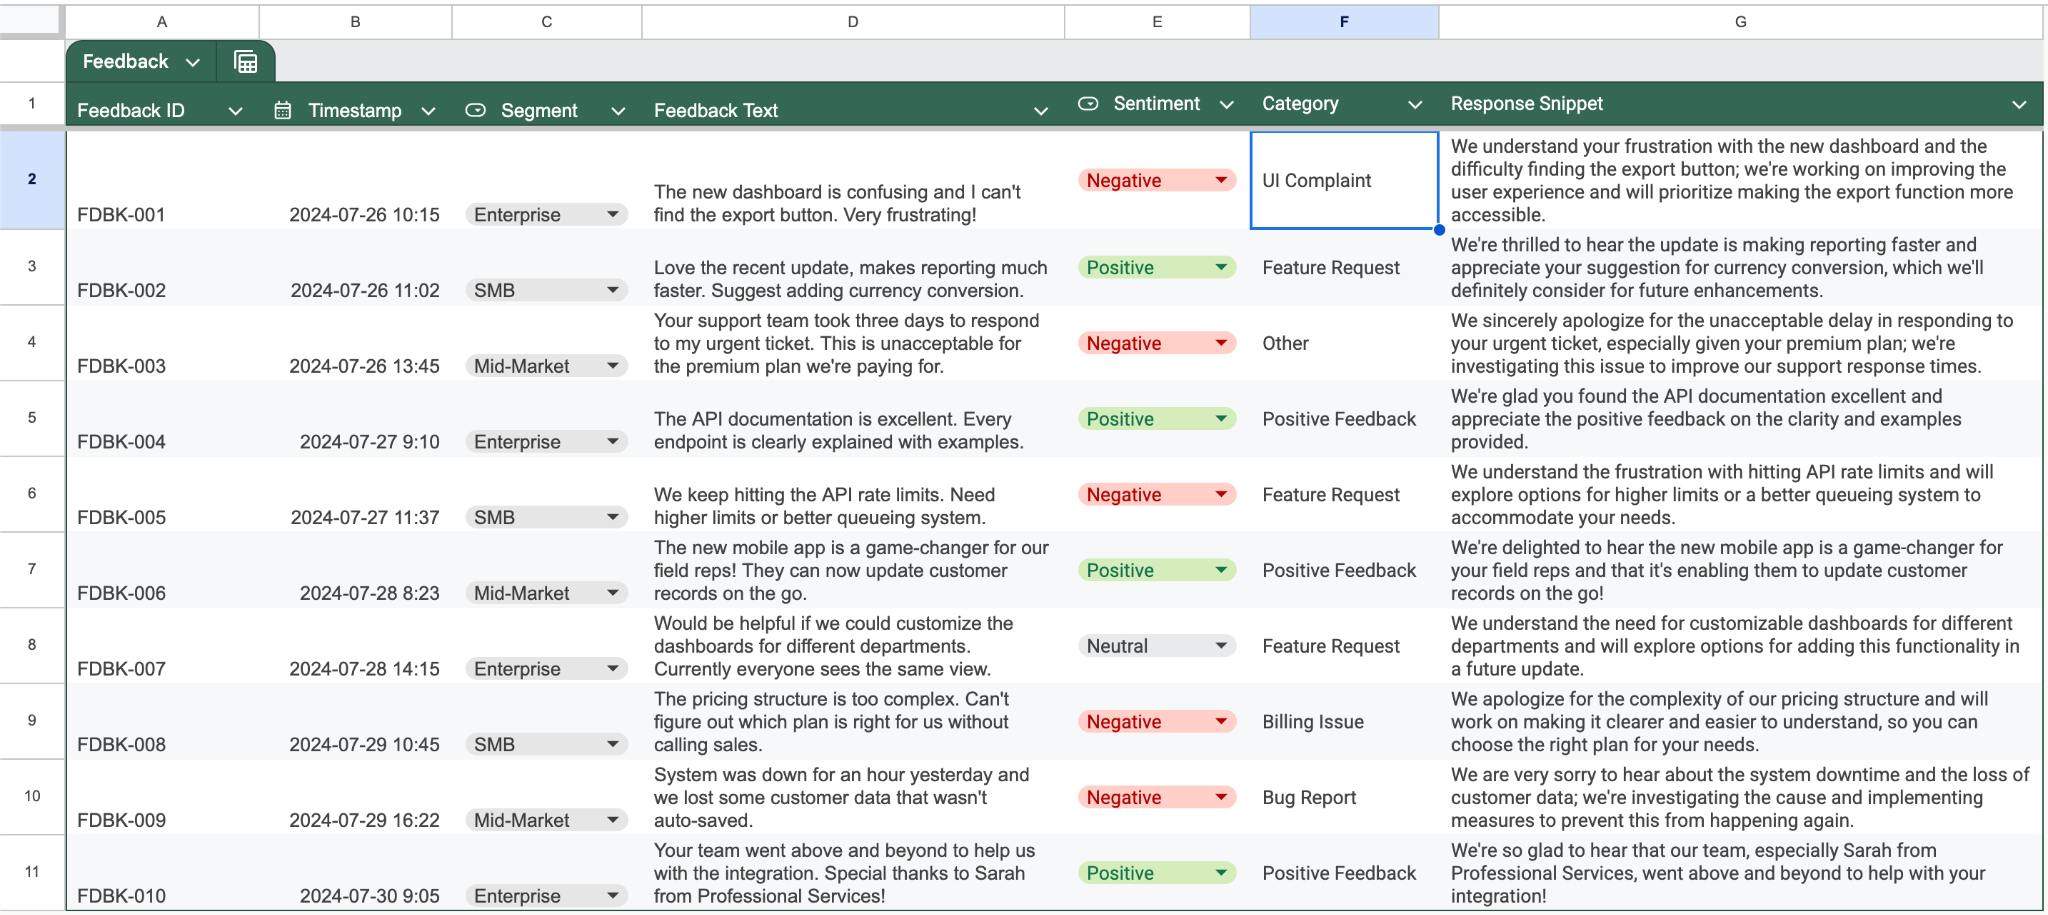Click dropdown-chip icon in Sentiment header
The width and height of the screenshot is (2048, 915).
[1088, 104]
